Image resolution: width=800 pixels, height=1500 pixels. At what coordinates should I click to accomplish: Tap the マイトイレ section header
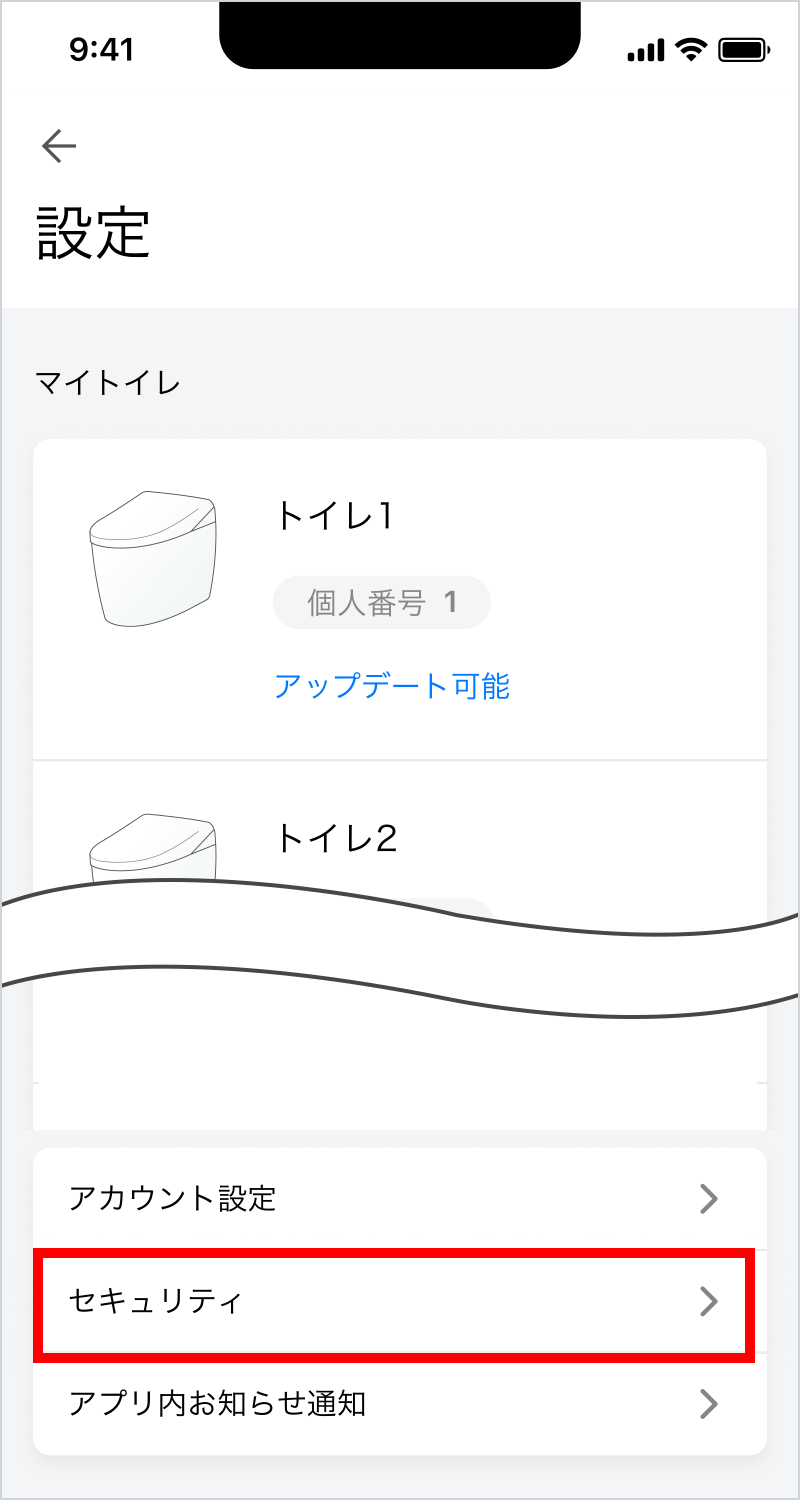tap(108, 383)
